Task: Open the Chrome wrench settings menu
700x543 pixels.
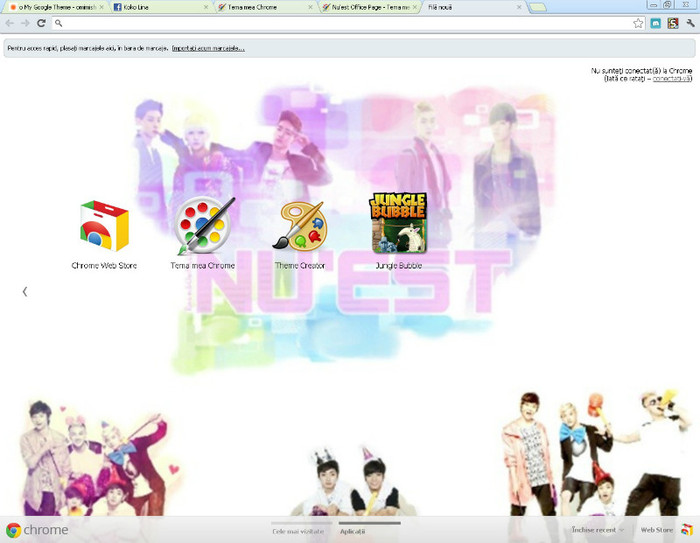Action: click(690, 23)
